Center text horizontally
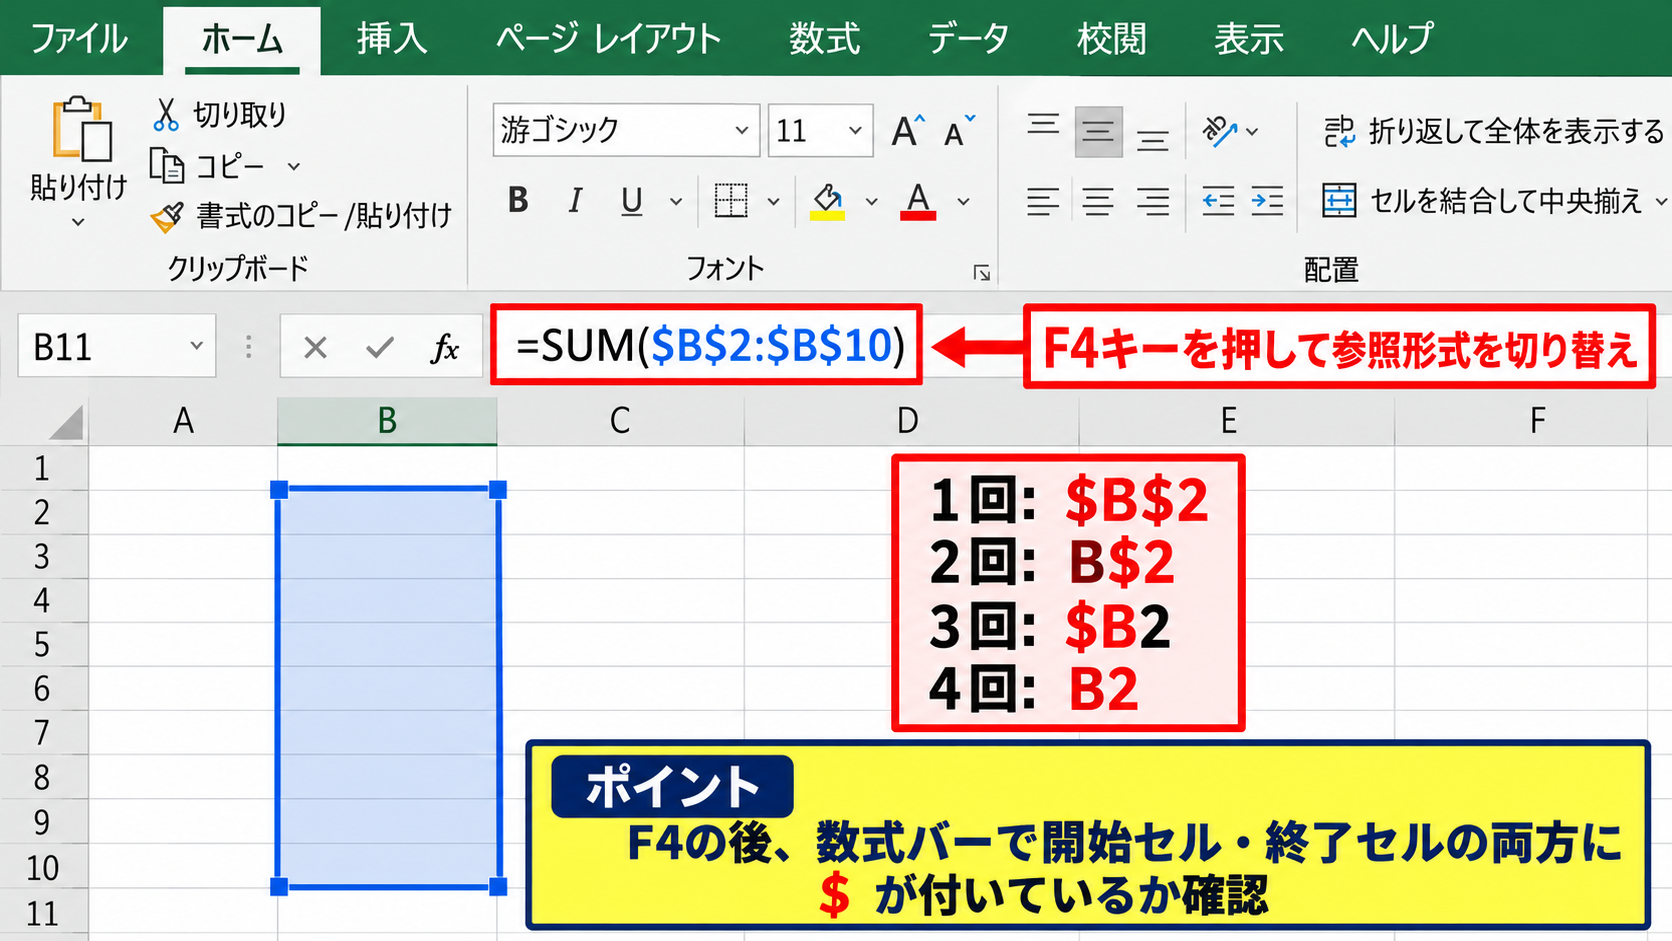 click(x=1098, y=202)
